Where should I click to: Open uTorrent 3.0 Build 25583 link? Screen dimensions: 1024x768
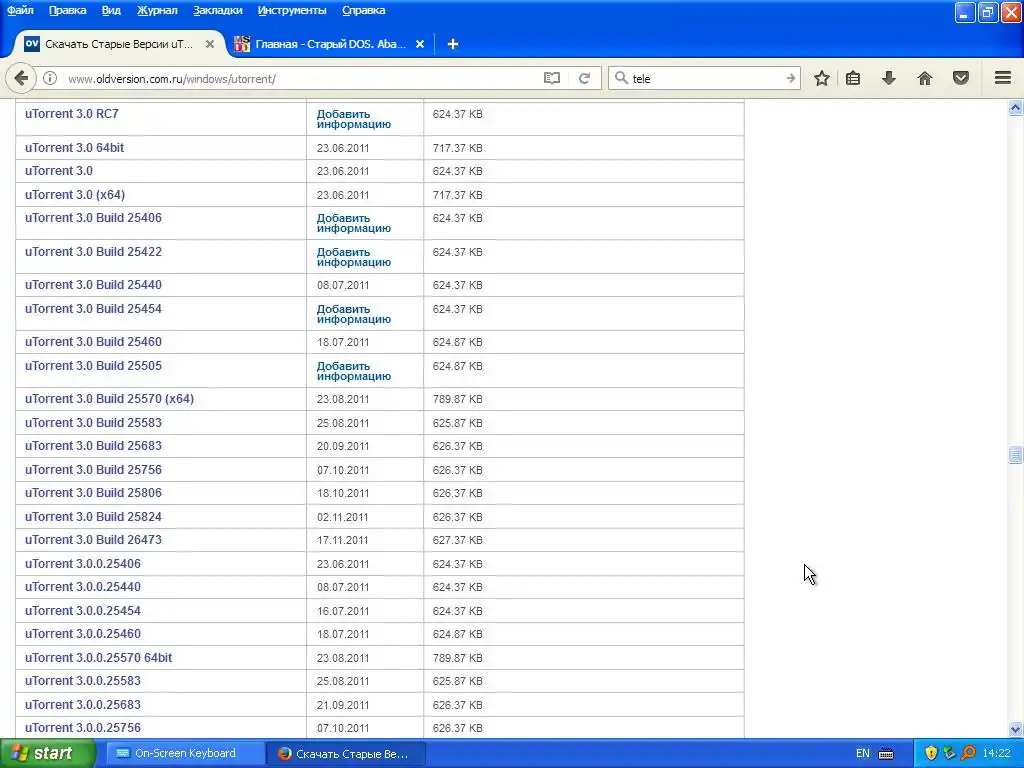coord(93,423)
